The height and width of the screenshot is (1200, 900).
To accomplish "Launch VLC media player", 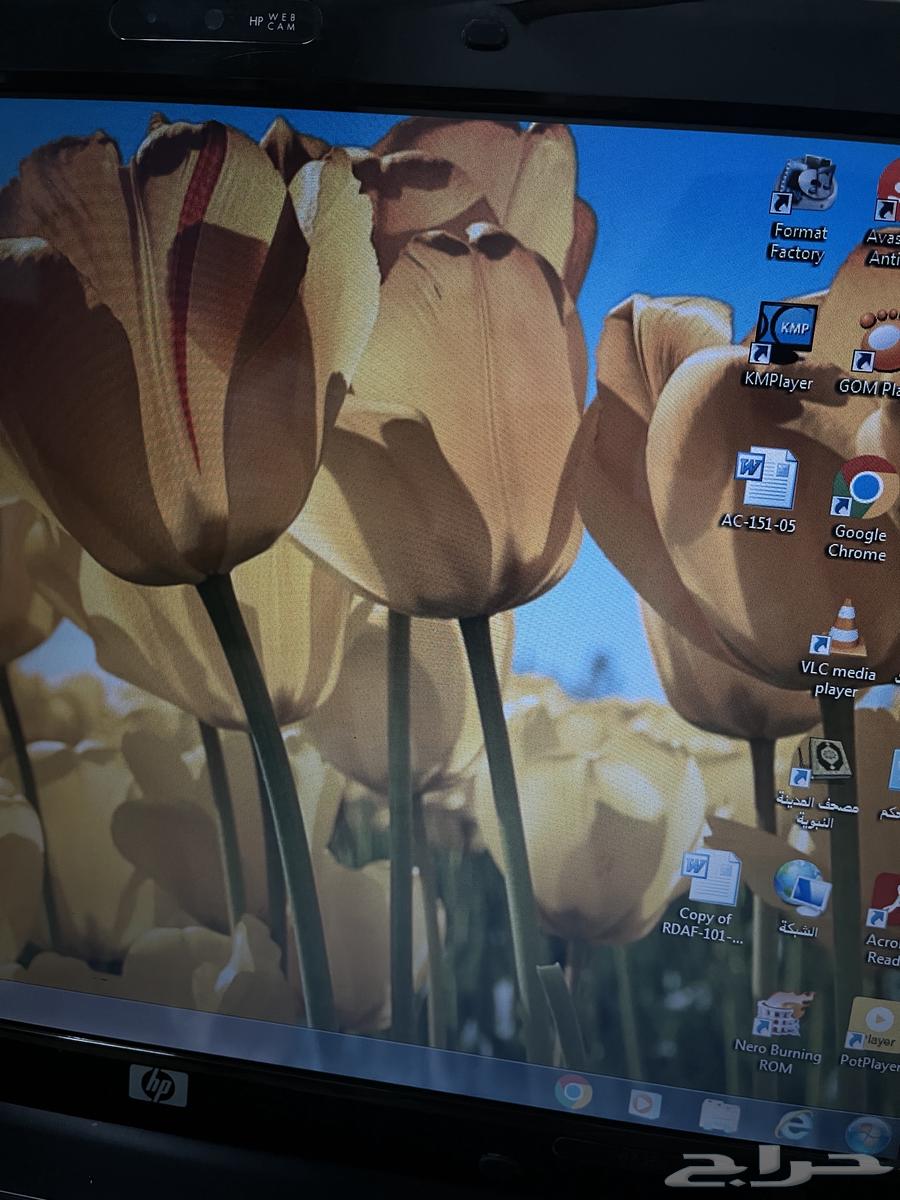I will pyautogui.click(x=845, y=625).
